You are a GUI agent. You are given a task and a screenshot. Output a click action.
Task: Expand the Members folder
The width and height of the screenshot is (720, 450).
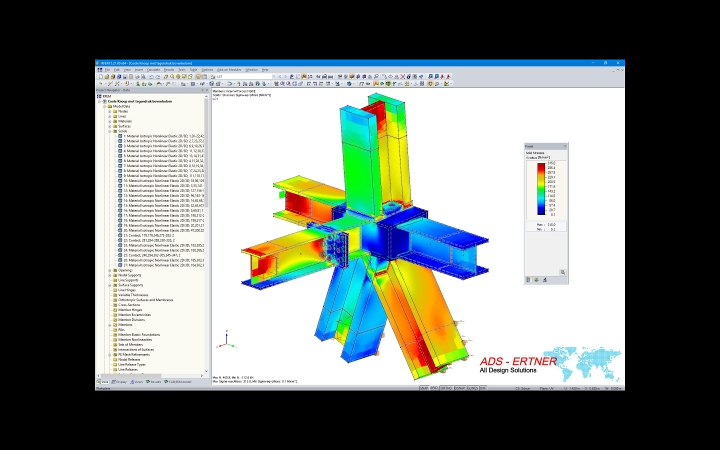[x=110, y=325]
